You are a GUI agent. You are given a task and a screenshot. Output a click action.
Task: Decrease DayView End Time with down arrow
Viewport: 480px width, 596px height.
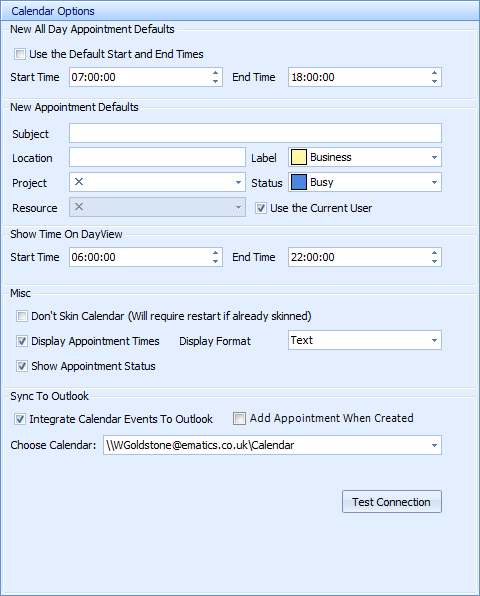tap(434, 262)
